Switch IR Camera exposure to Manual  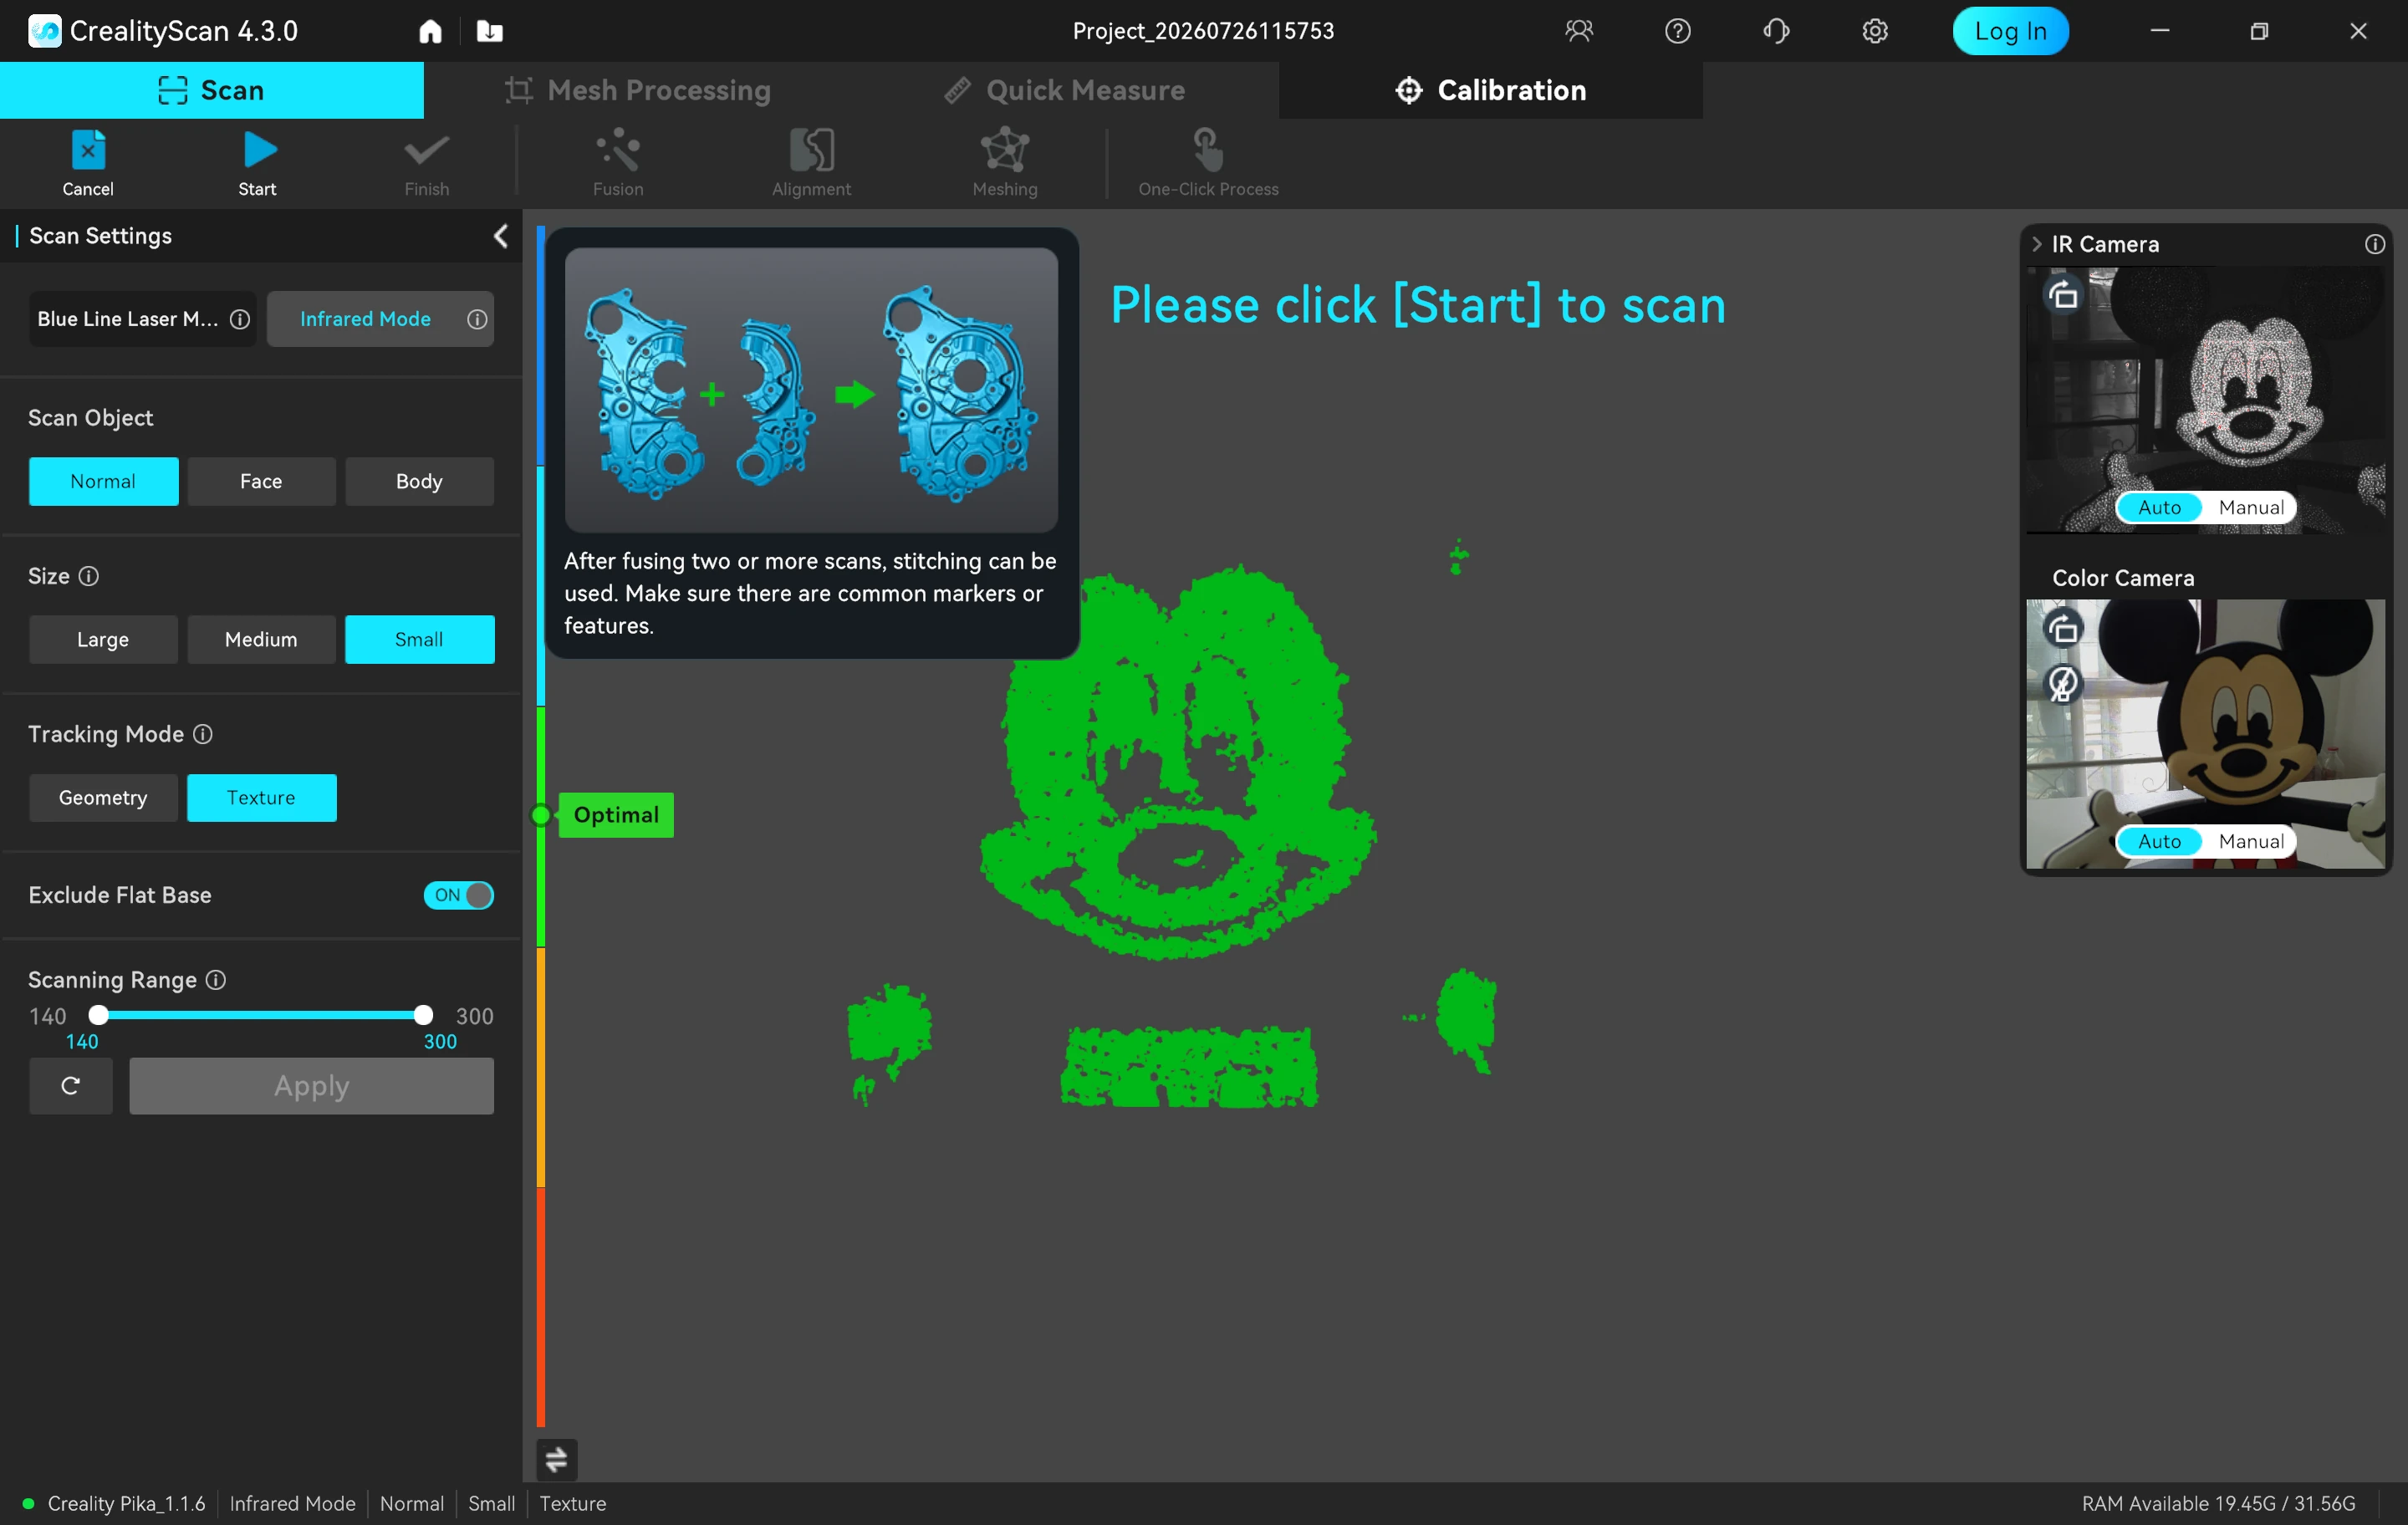coord(2250,508)
